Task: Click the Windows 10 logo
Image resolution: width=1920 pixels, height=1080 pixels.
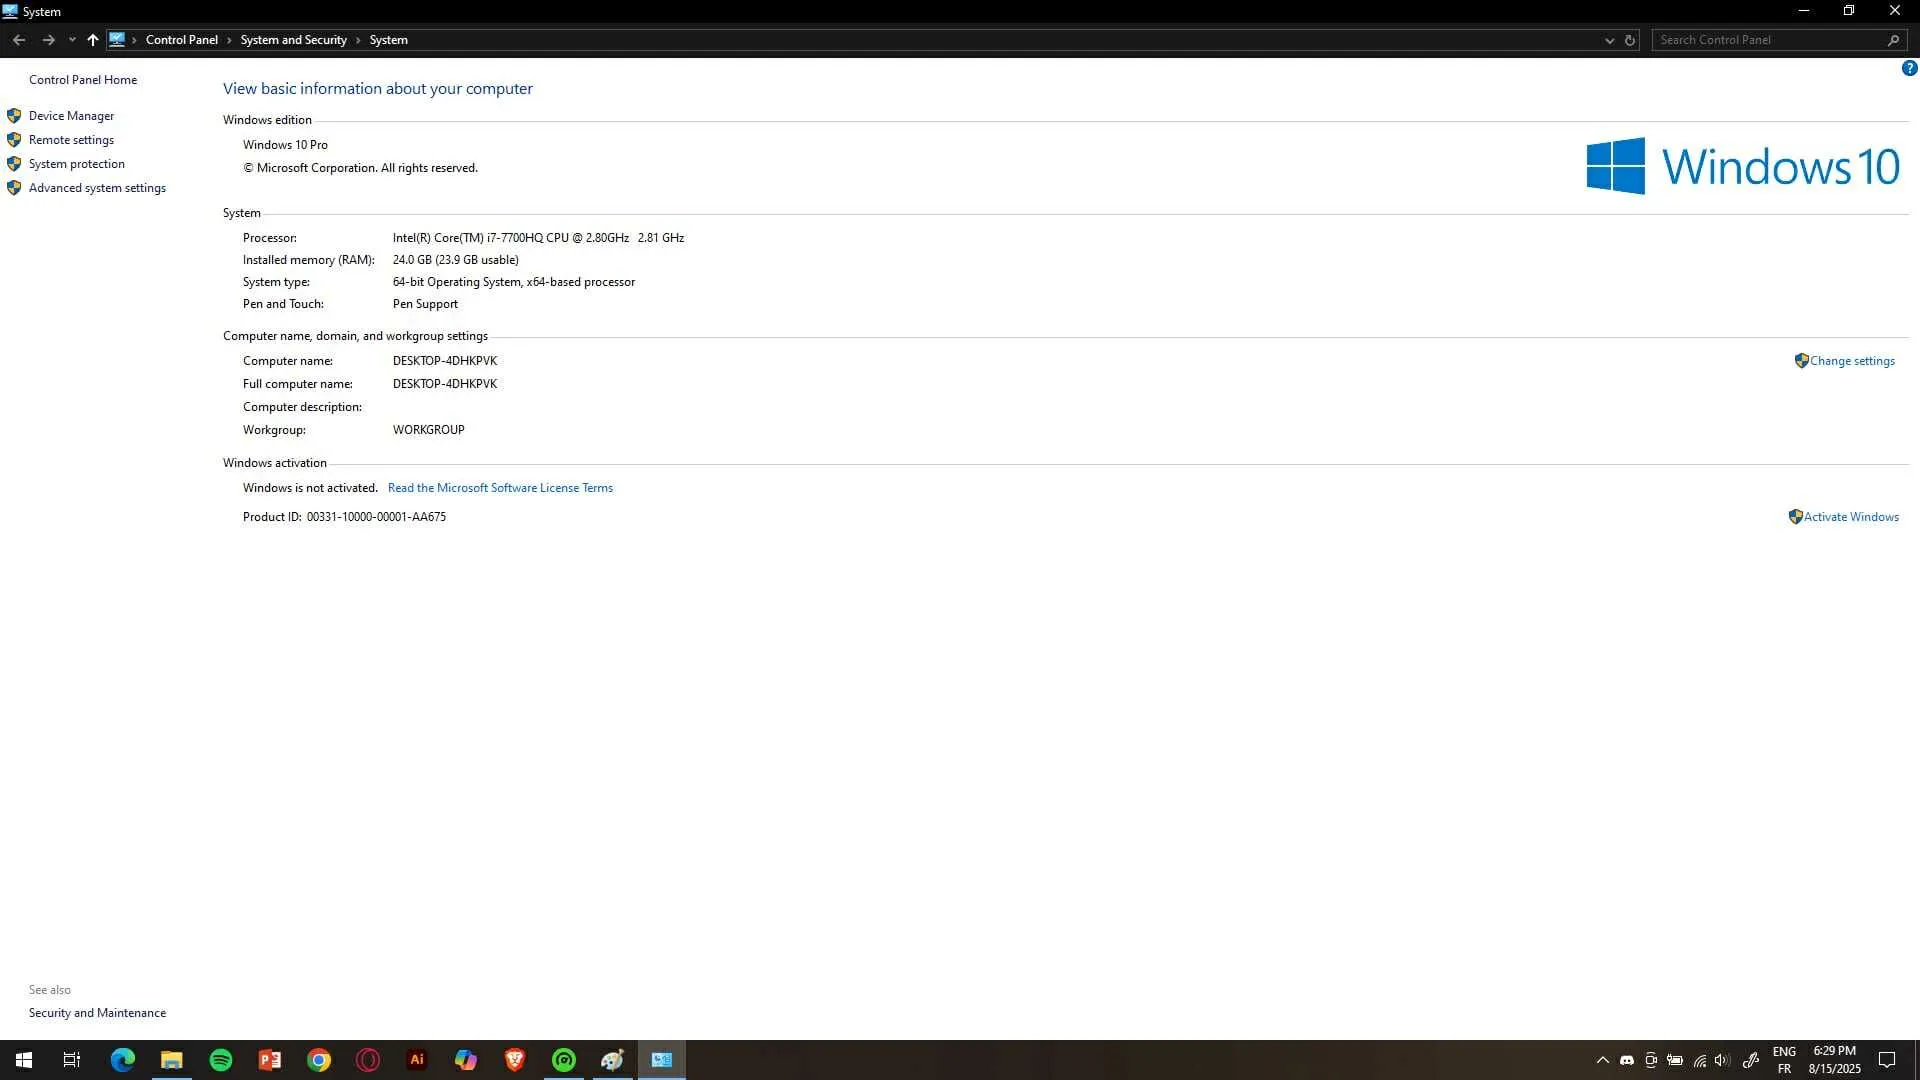Action: pyautogui.click(x=1742, y=166)
